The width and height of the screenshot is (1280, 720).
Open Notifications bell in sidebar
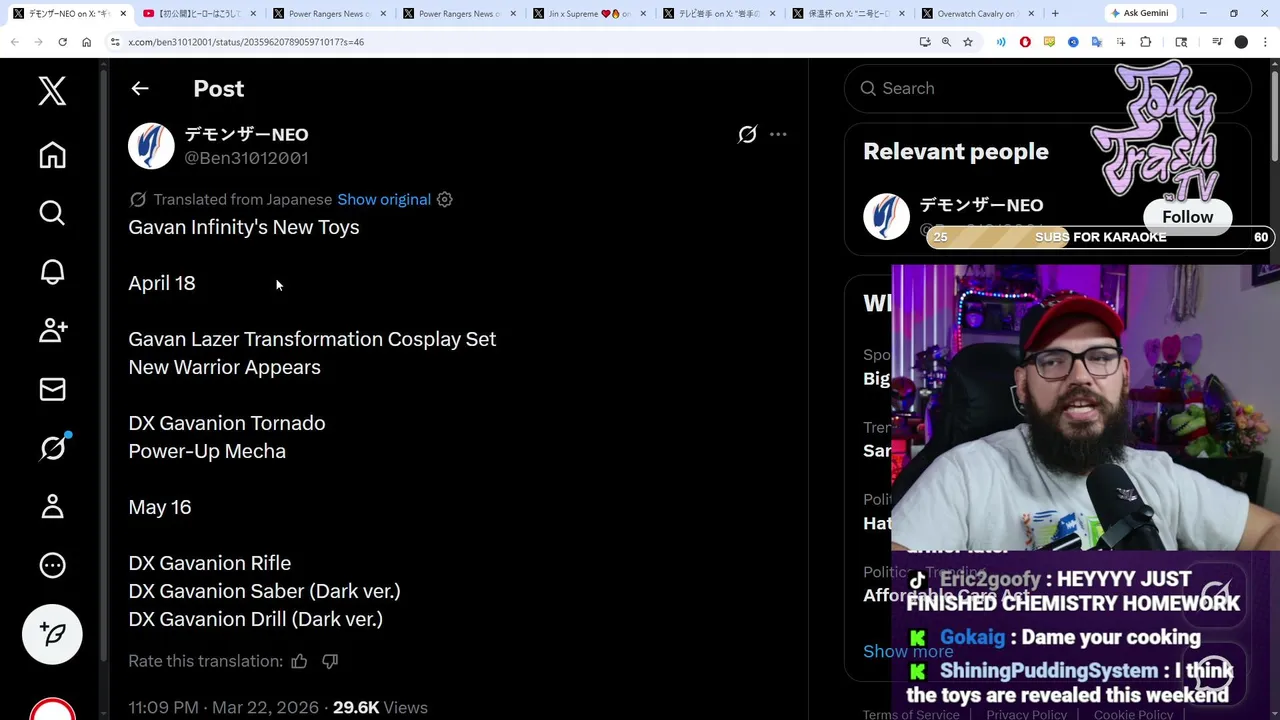[x=52, y=272]
